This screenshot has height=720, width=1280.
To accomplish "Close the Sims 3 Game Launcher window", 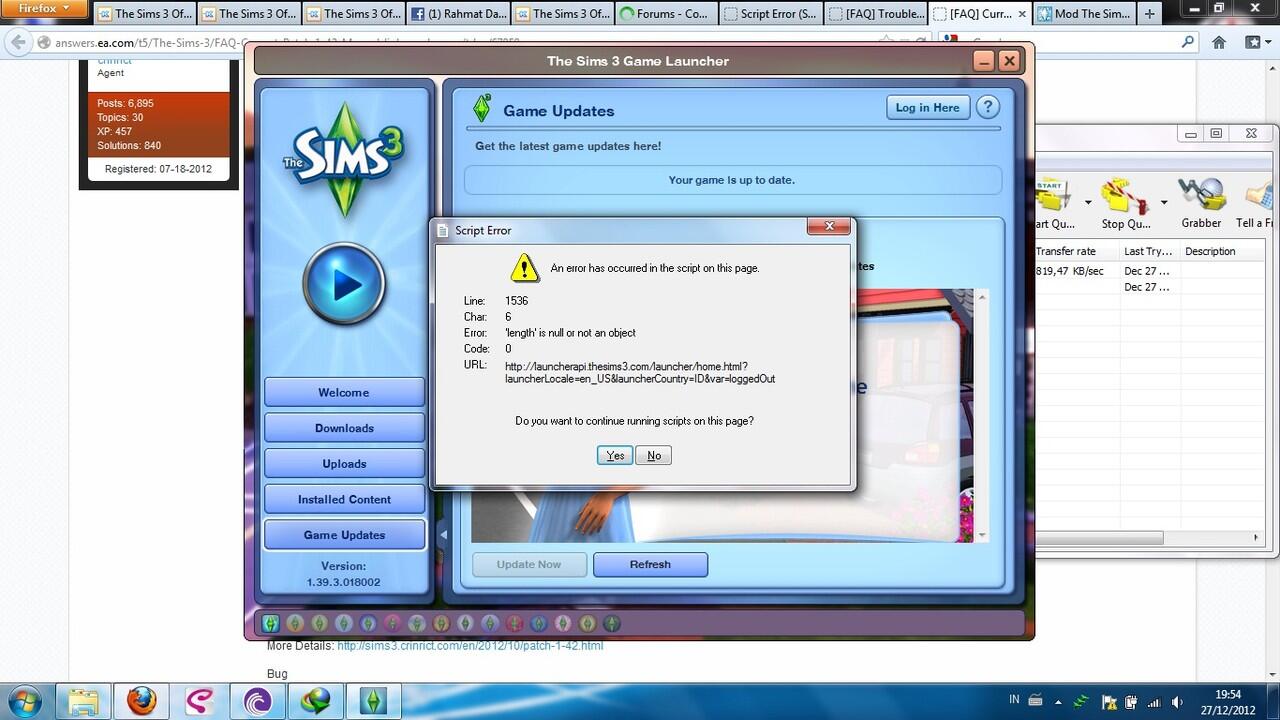I will click(x=1009, y=60).
